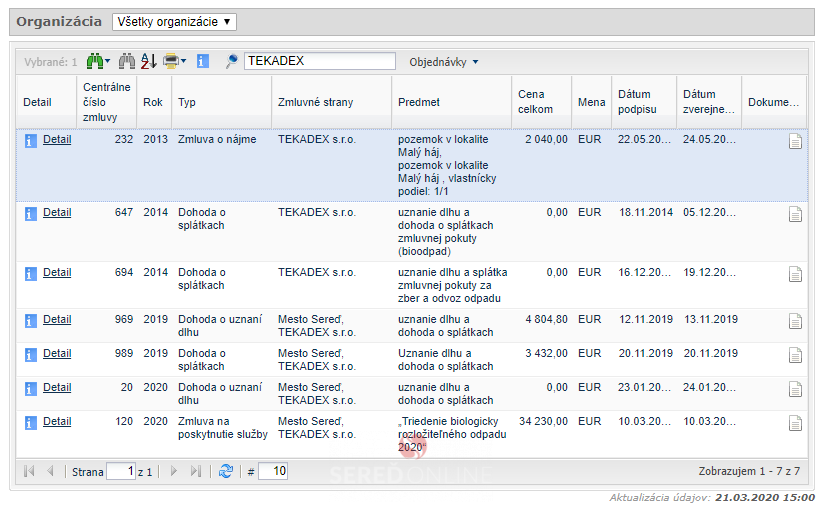Open Detail link for contract 989
The image size is (822, 517).
[57, 353]
